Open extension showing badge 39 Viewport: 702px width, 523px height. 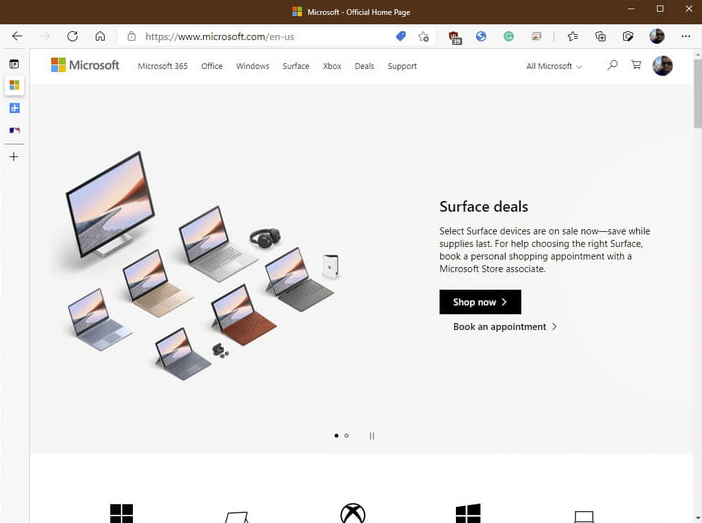pyautogui.click(x=455, y=37)
